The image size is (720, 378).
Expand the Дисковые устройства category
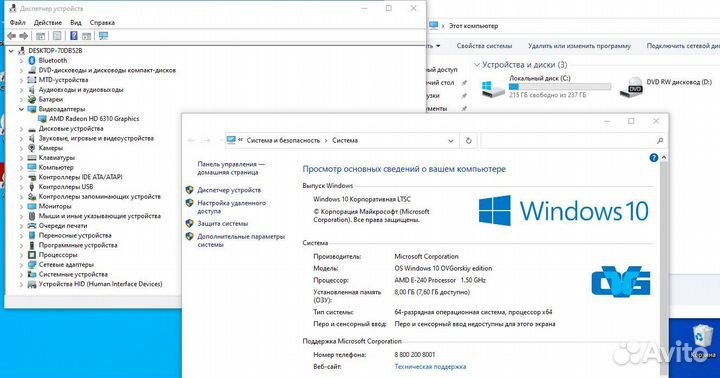click(x=21, y=129)
